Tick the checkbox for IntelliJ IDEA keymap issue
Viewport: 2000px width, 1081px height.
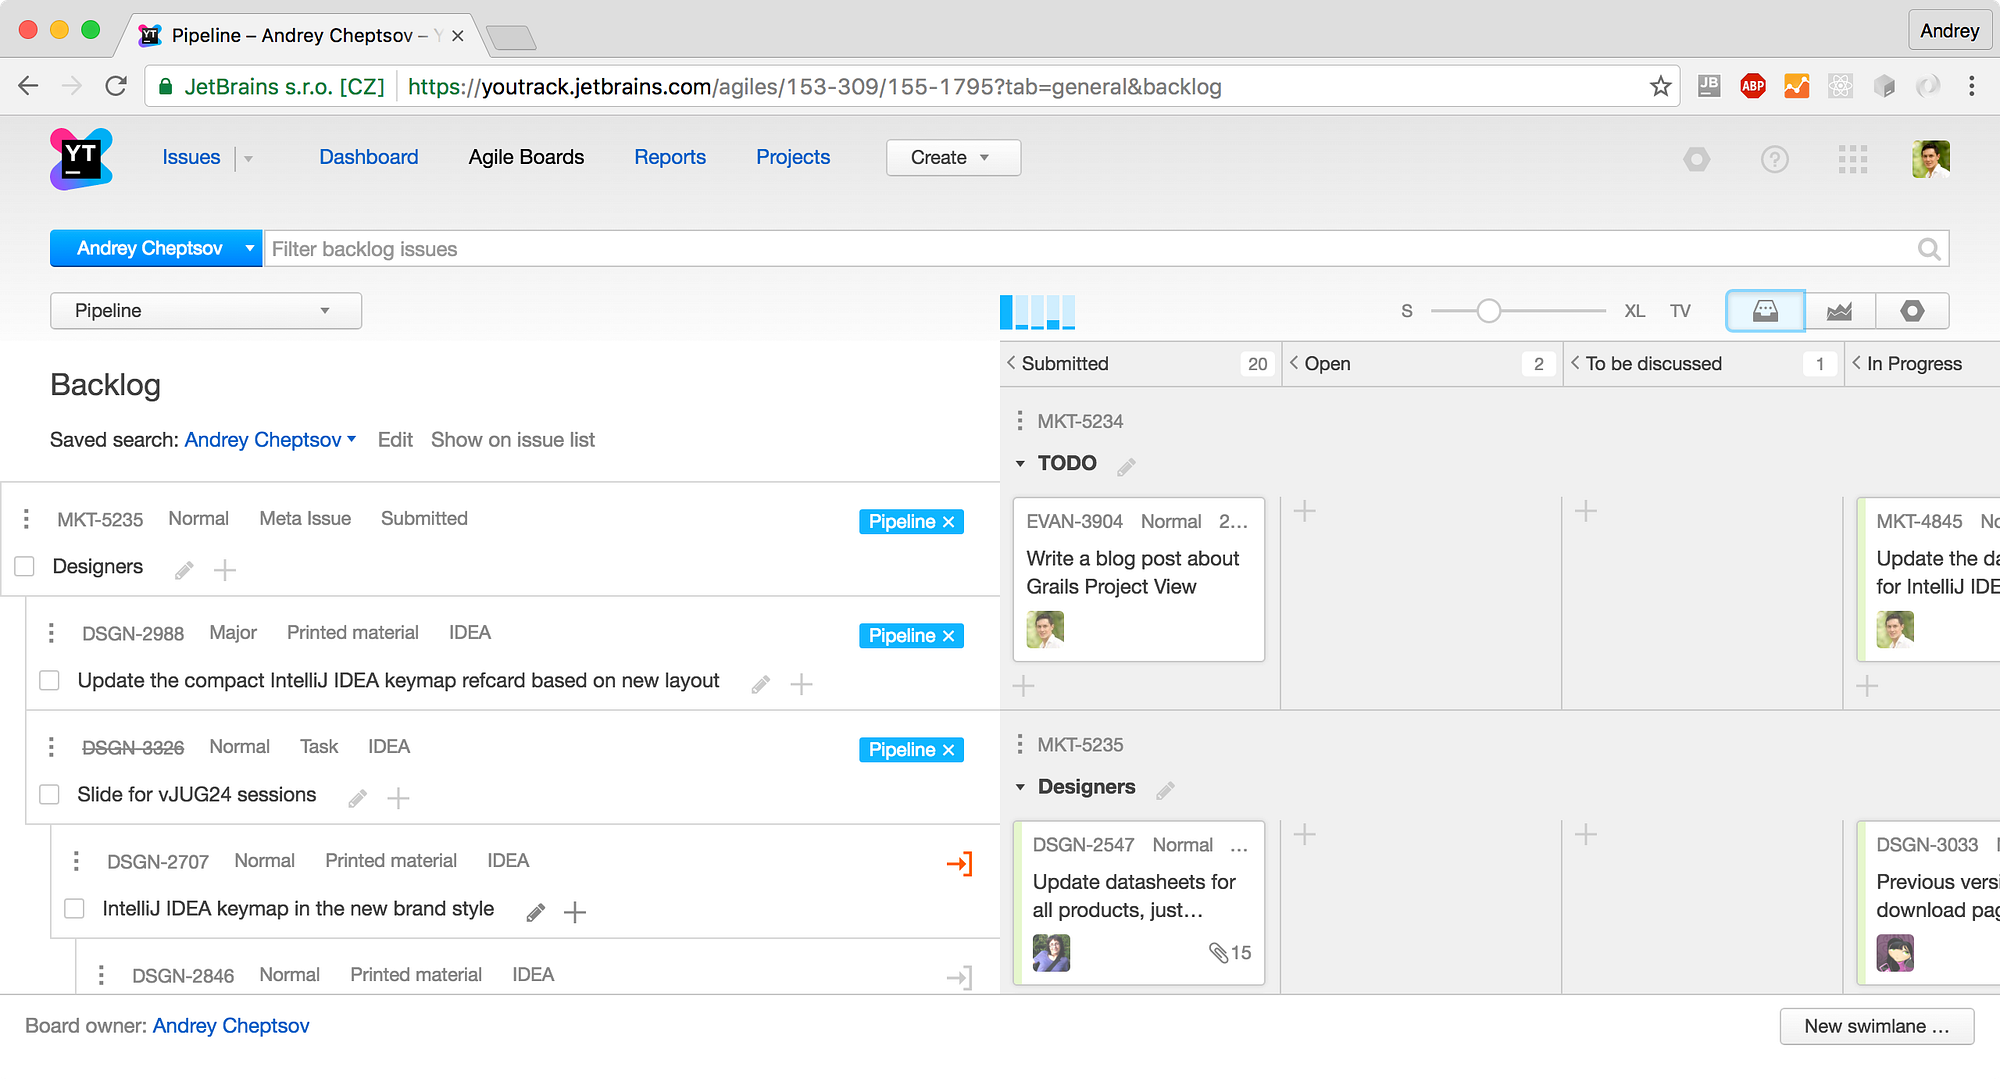click(x=74, y=909)
